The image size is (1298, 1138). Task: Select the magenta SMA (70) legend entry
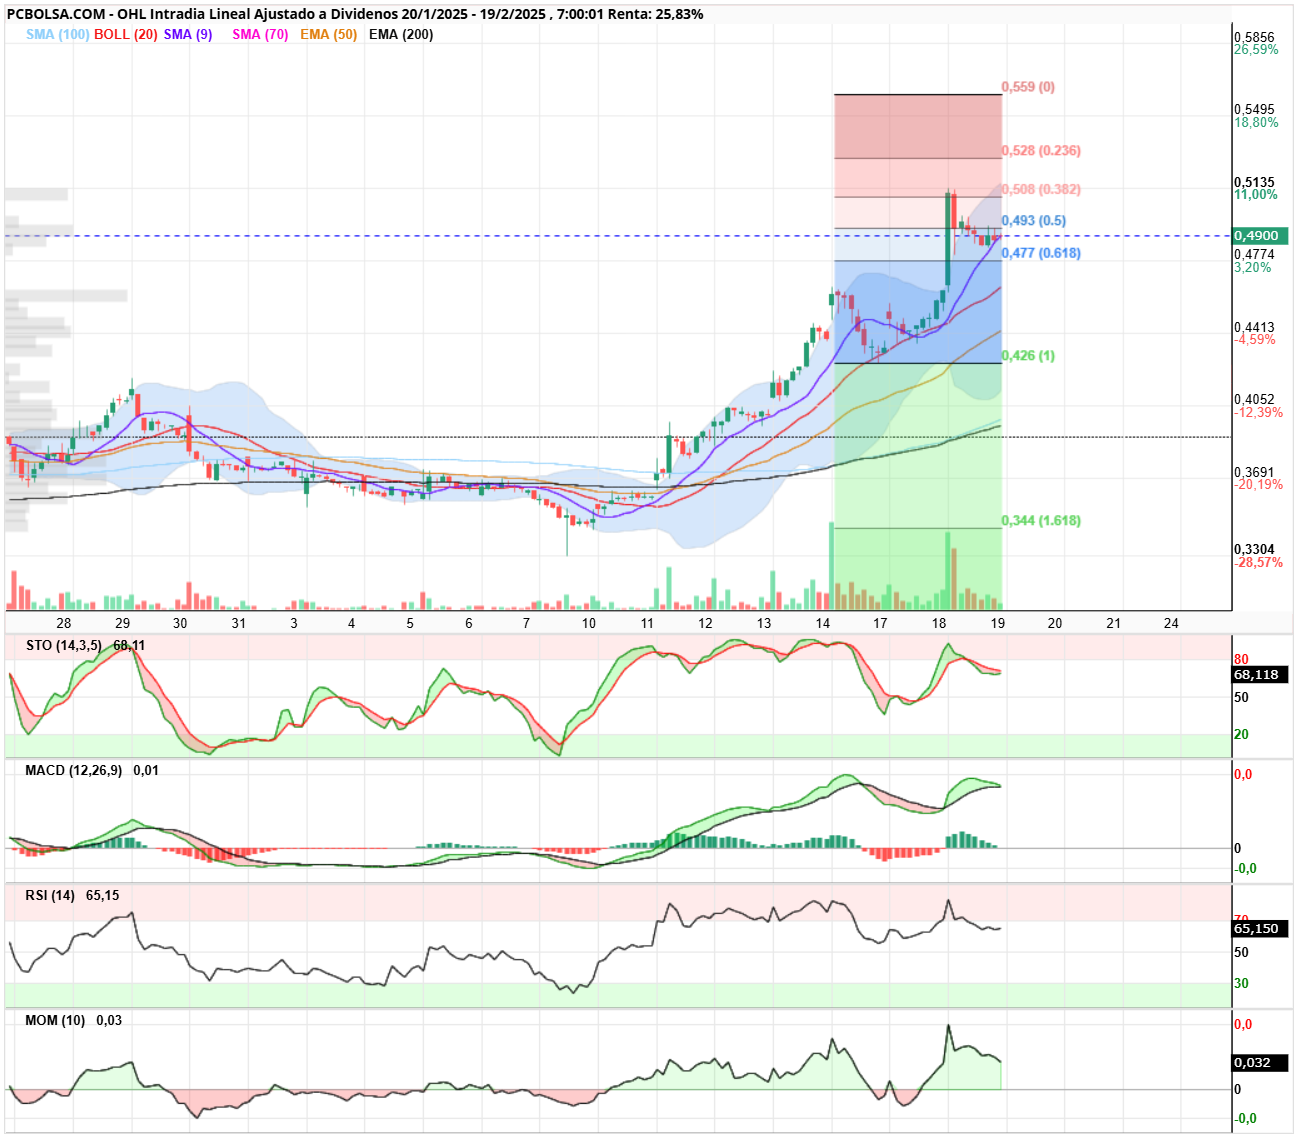pyautogui.click(x=260, y=34)
